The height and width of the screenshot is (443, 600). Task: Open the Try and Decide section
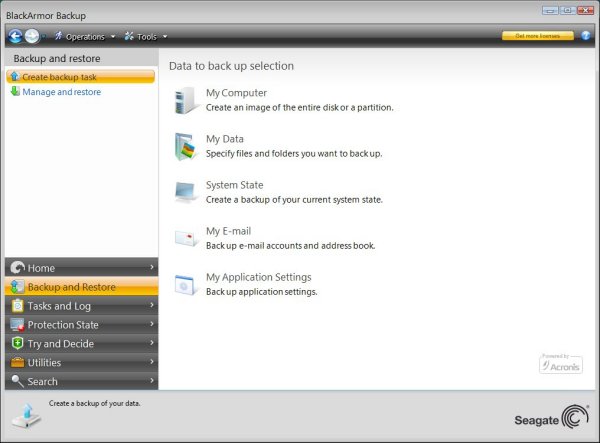click(x=82, y=343)
